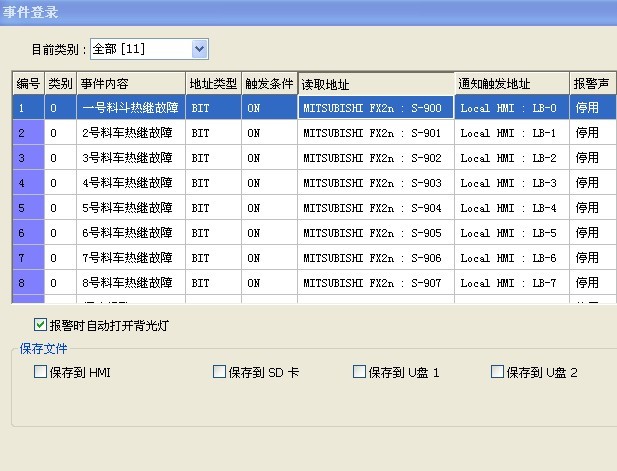
Task: Enable 保存到 SD 卡 checkbox
Action: [x=220, y=372]
